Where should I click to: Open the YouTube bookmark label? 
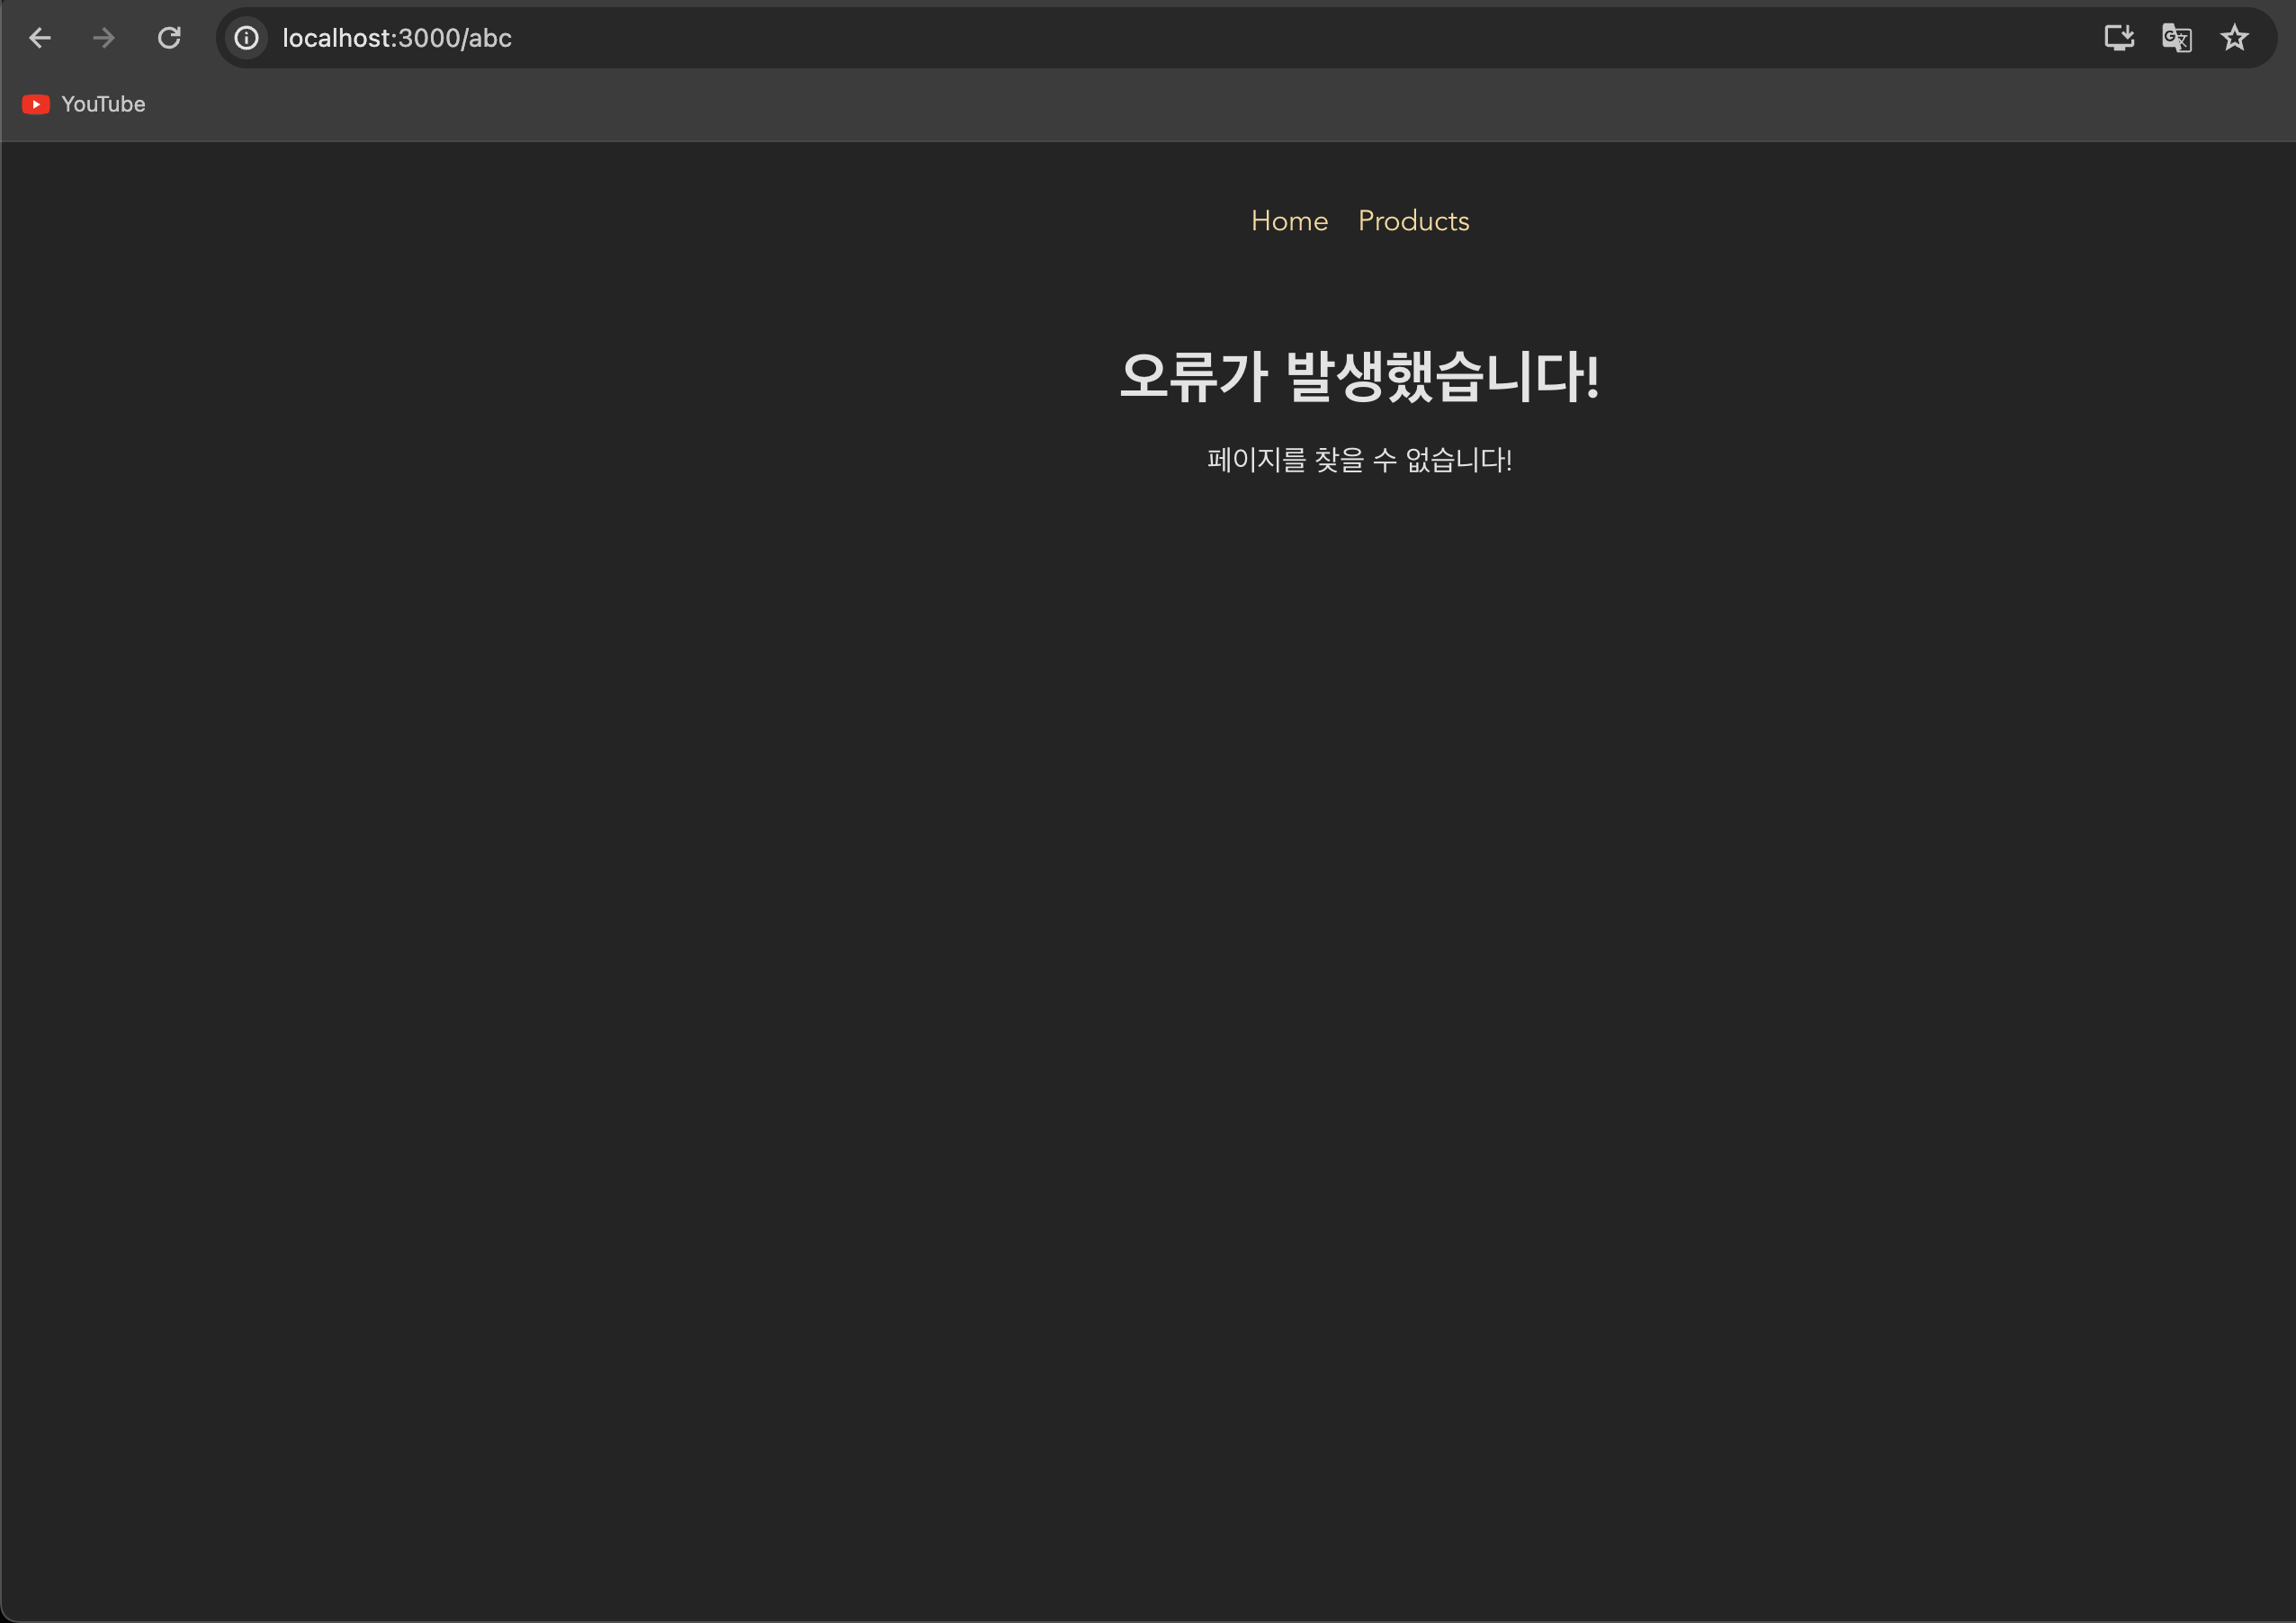tap(103, 104)
